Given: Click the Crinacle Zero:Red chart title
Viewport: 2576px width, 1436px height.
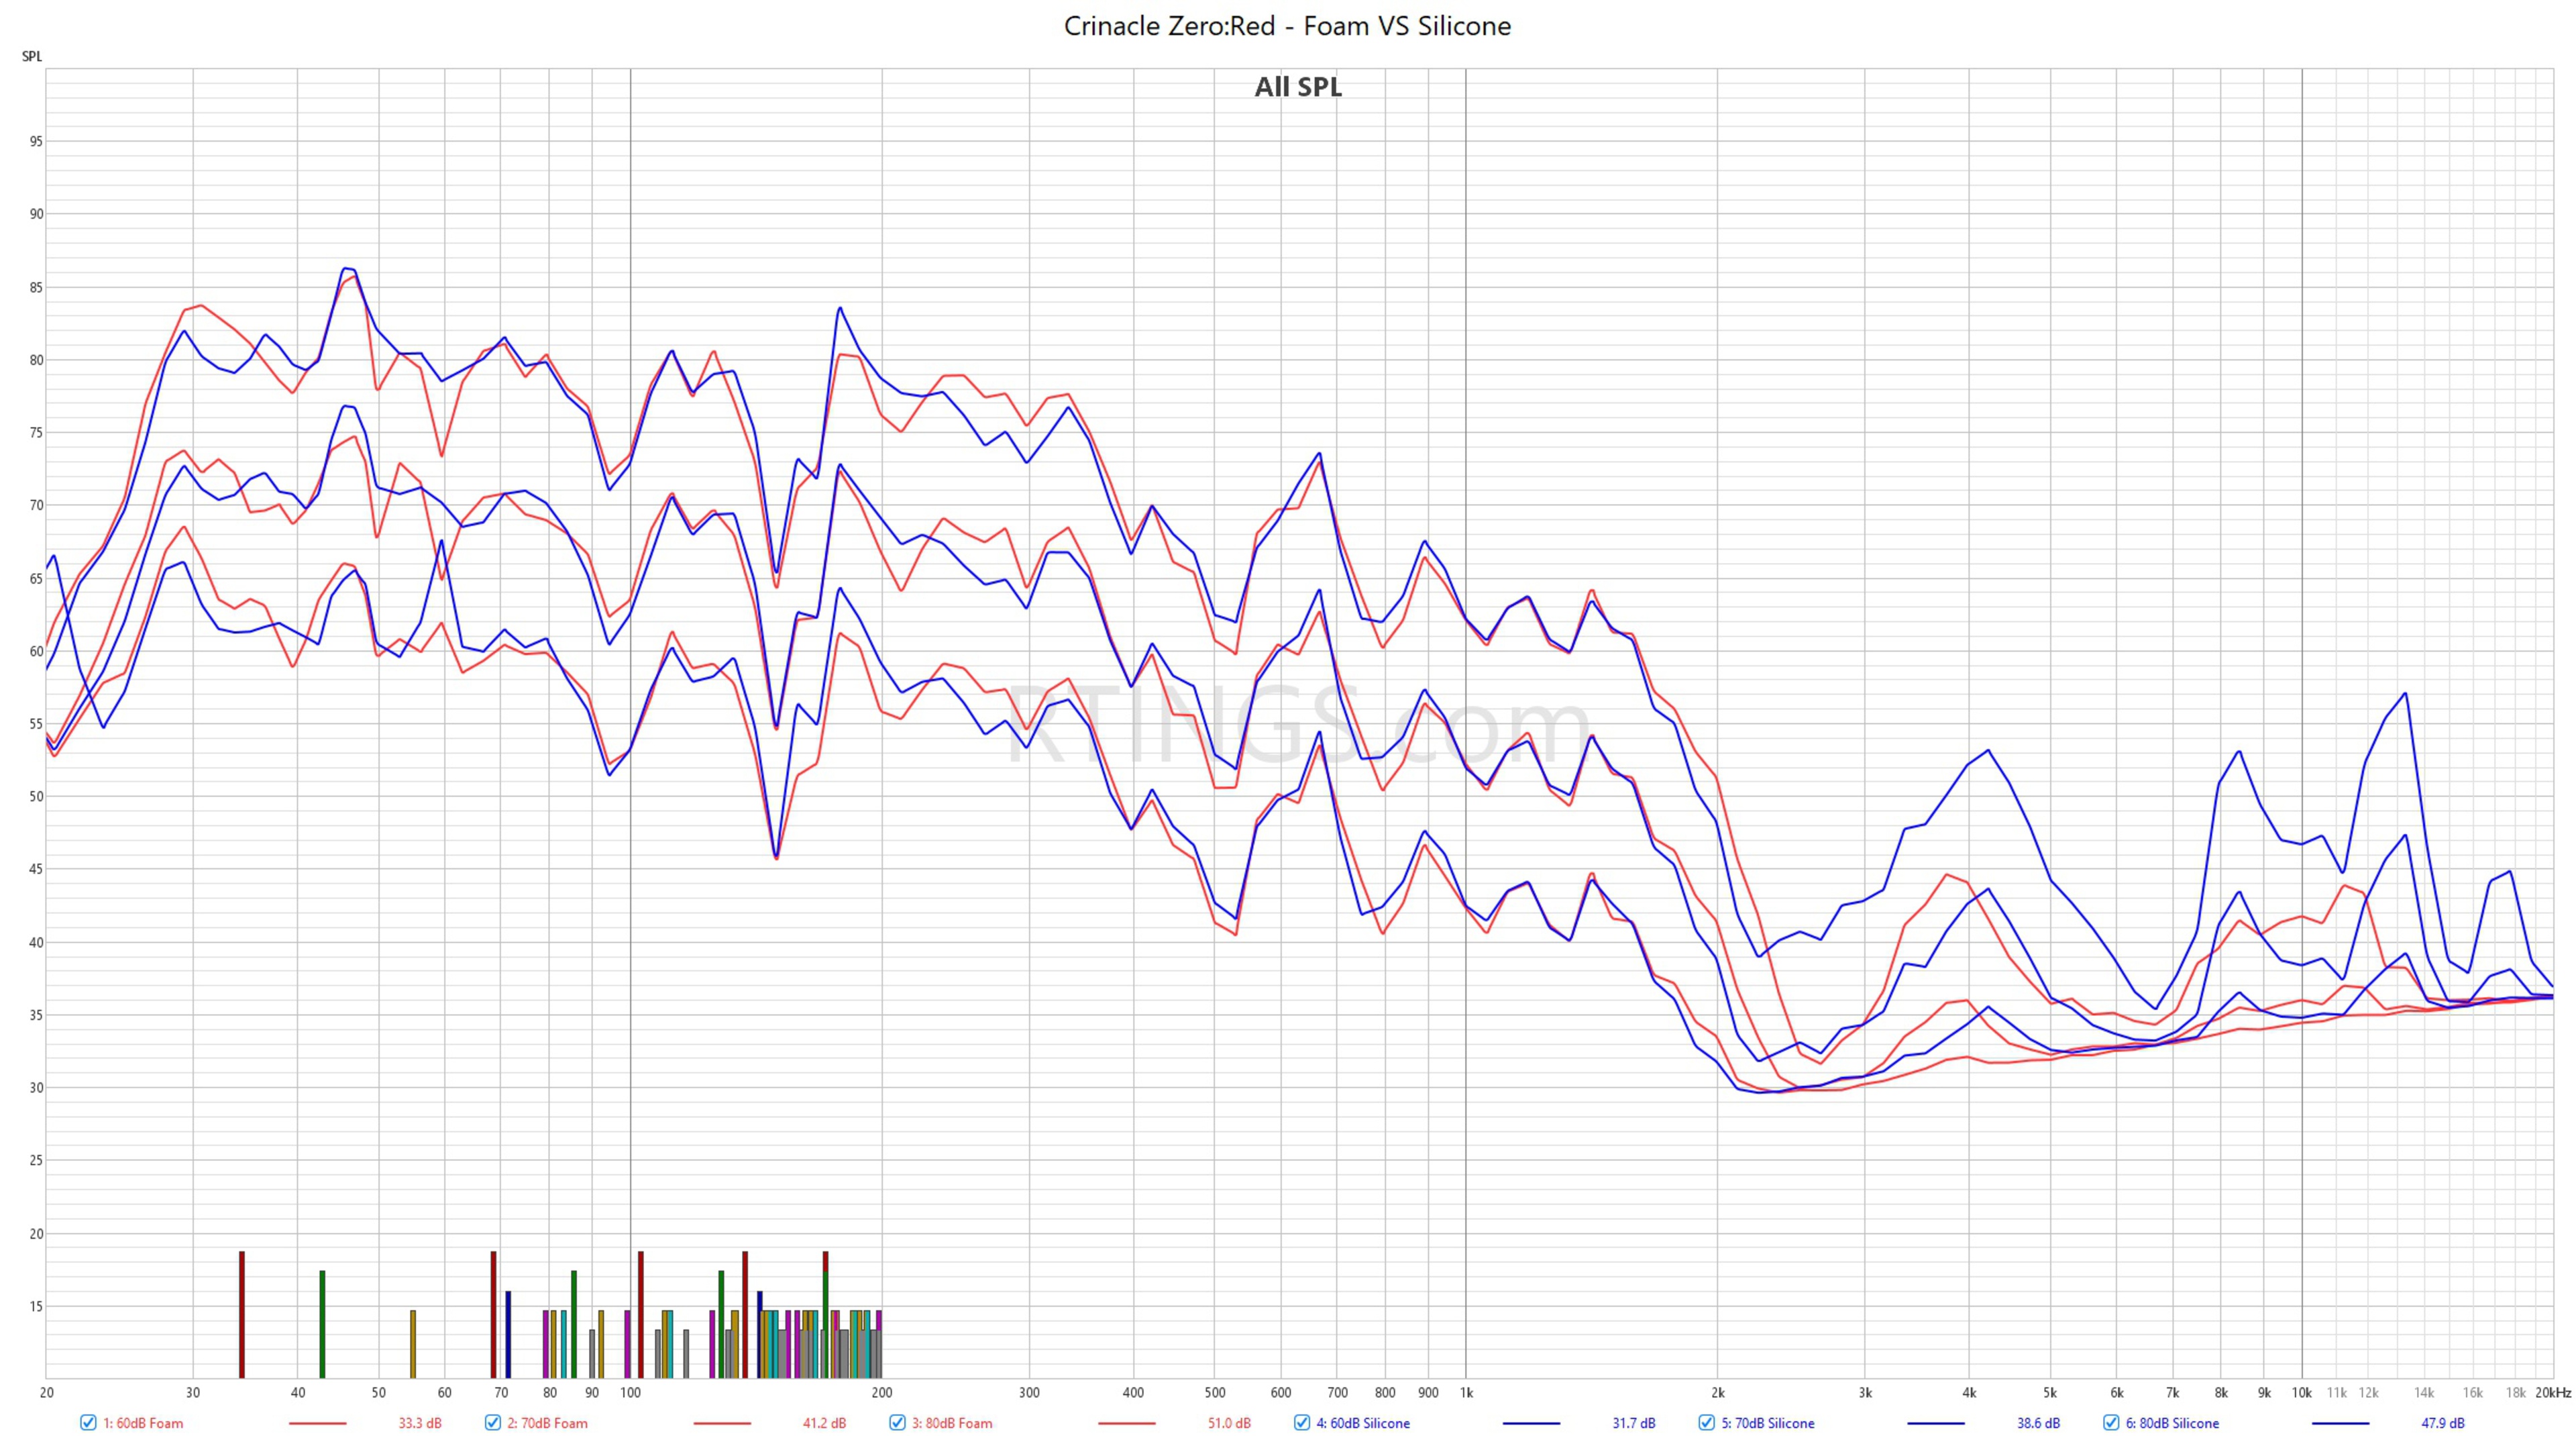Looking at the screenshot, I should 1287,26.
